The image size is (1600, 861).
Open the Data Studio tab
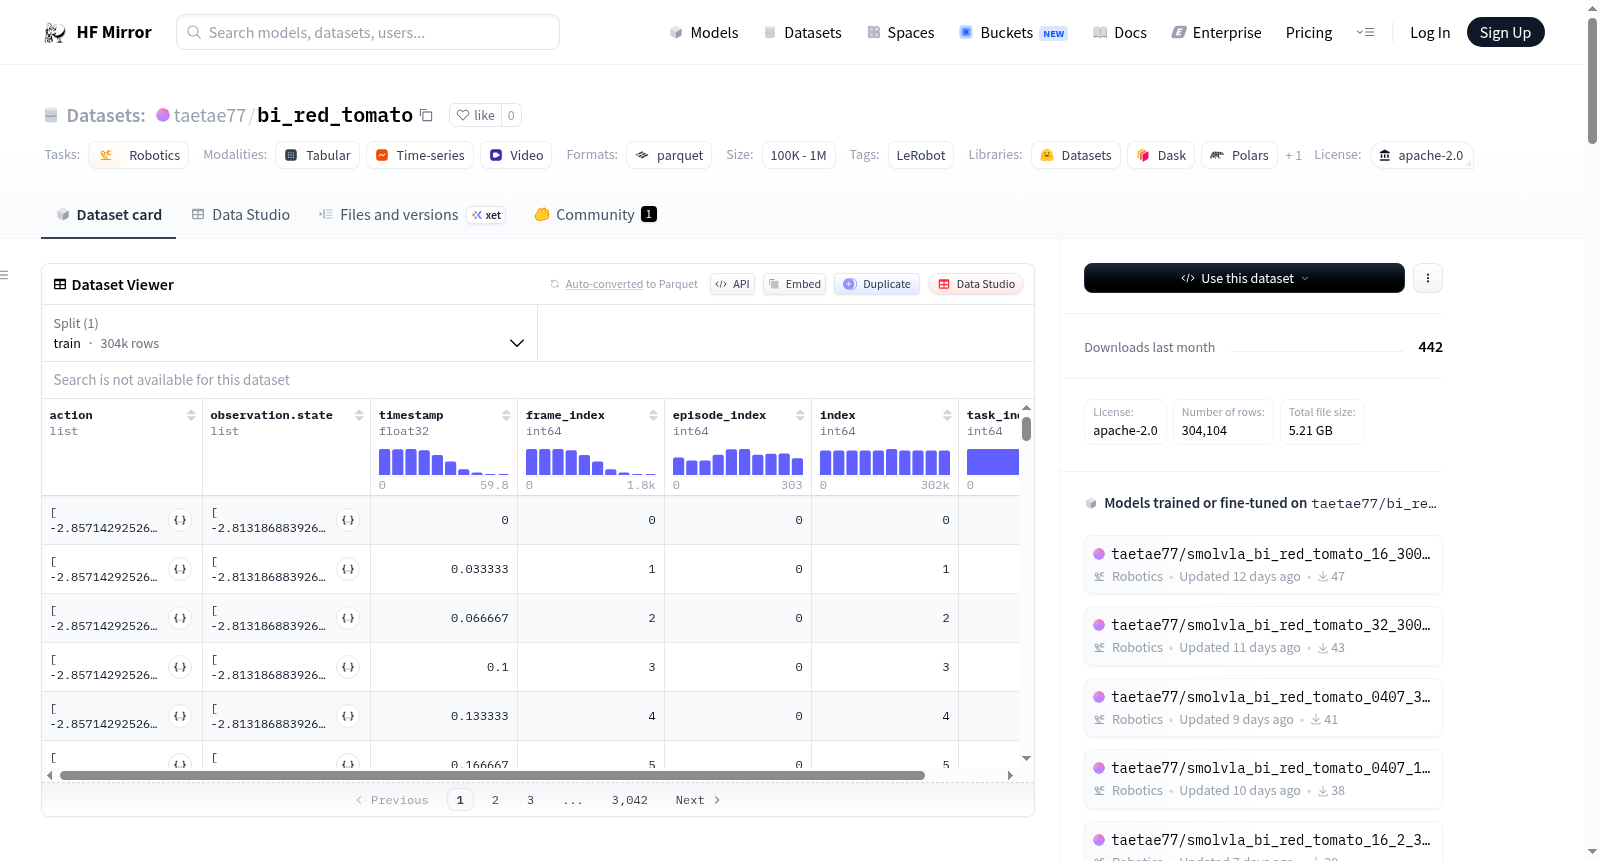coord(241,214)
